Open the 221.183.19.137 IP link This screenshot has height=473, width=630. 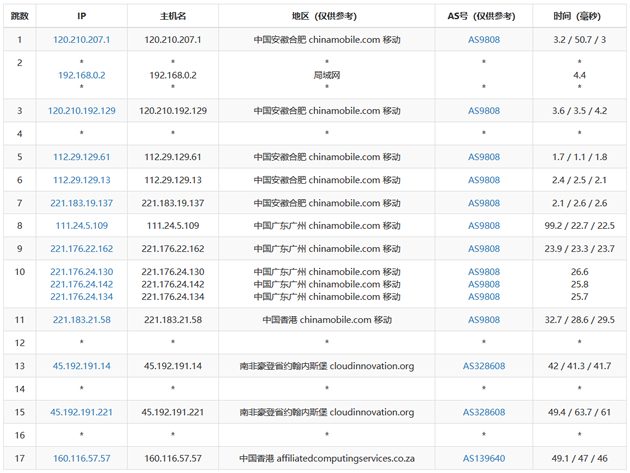(81, 203)
